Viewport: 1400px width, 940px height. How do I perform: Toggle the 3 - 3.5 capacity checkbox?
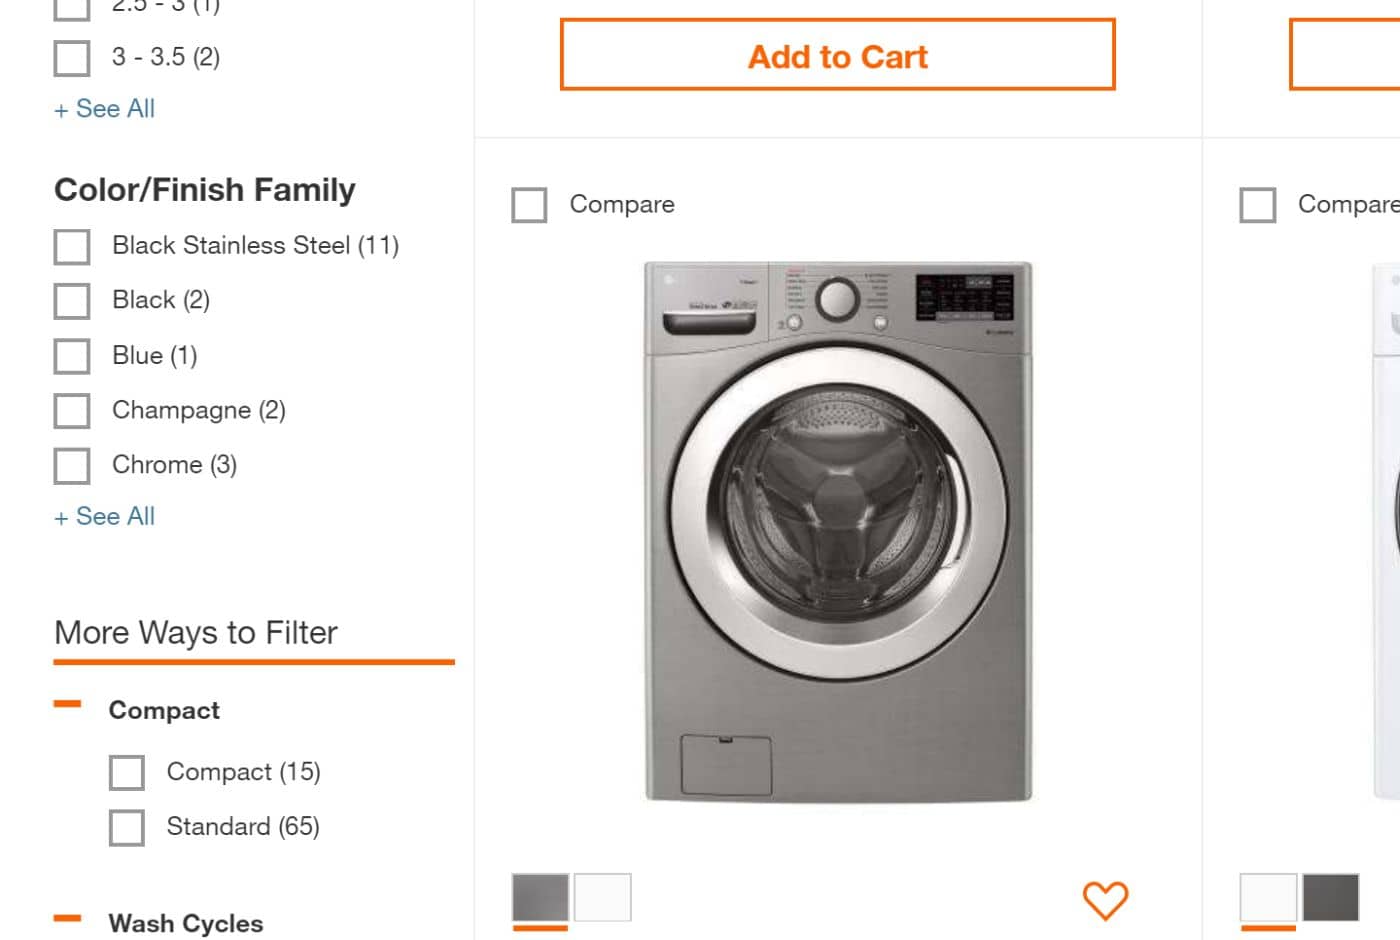pyautogui.click(x=72, y=58)
